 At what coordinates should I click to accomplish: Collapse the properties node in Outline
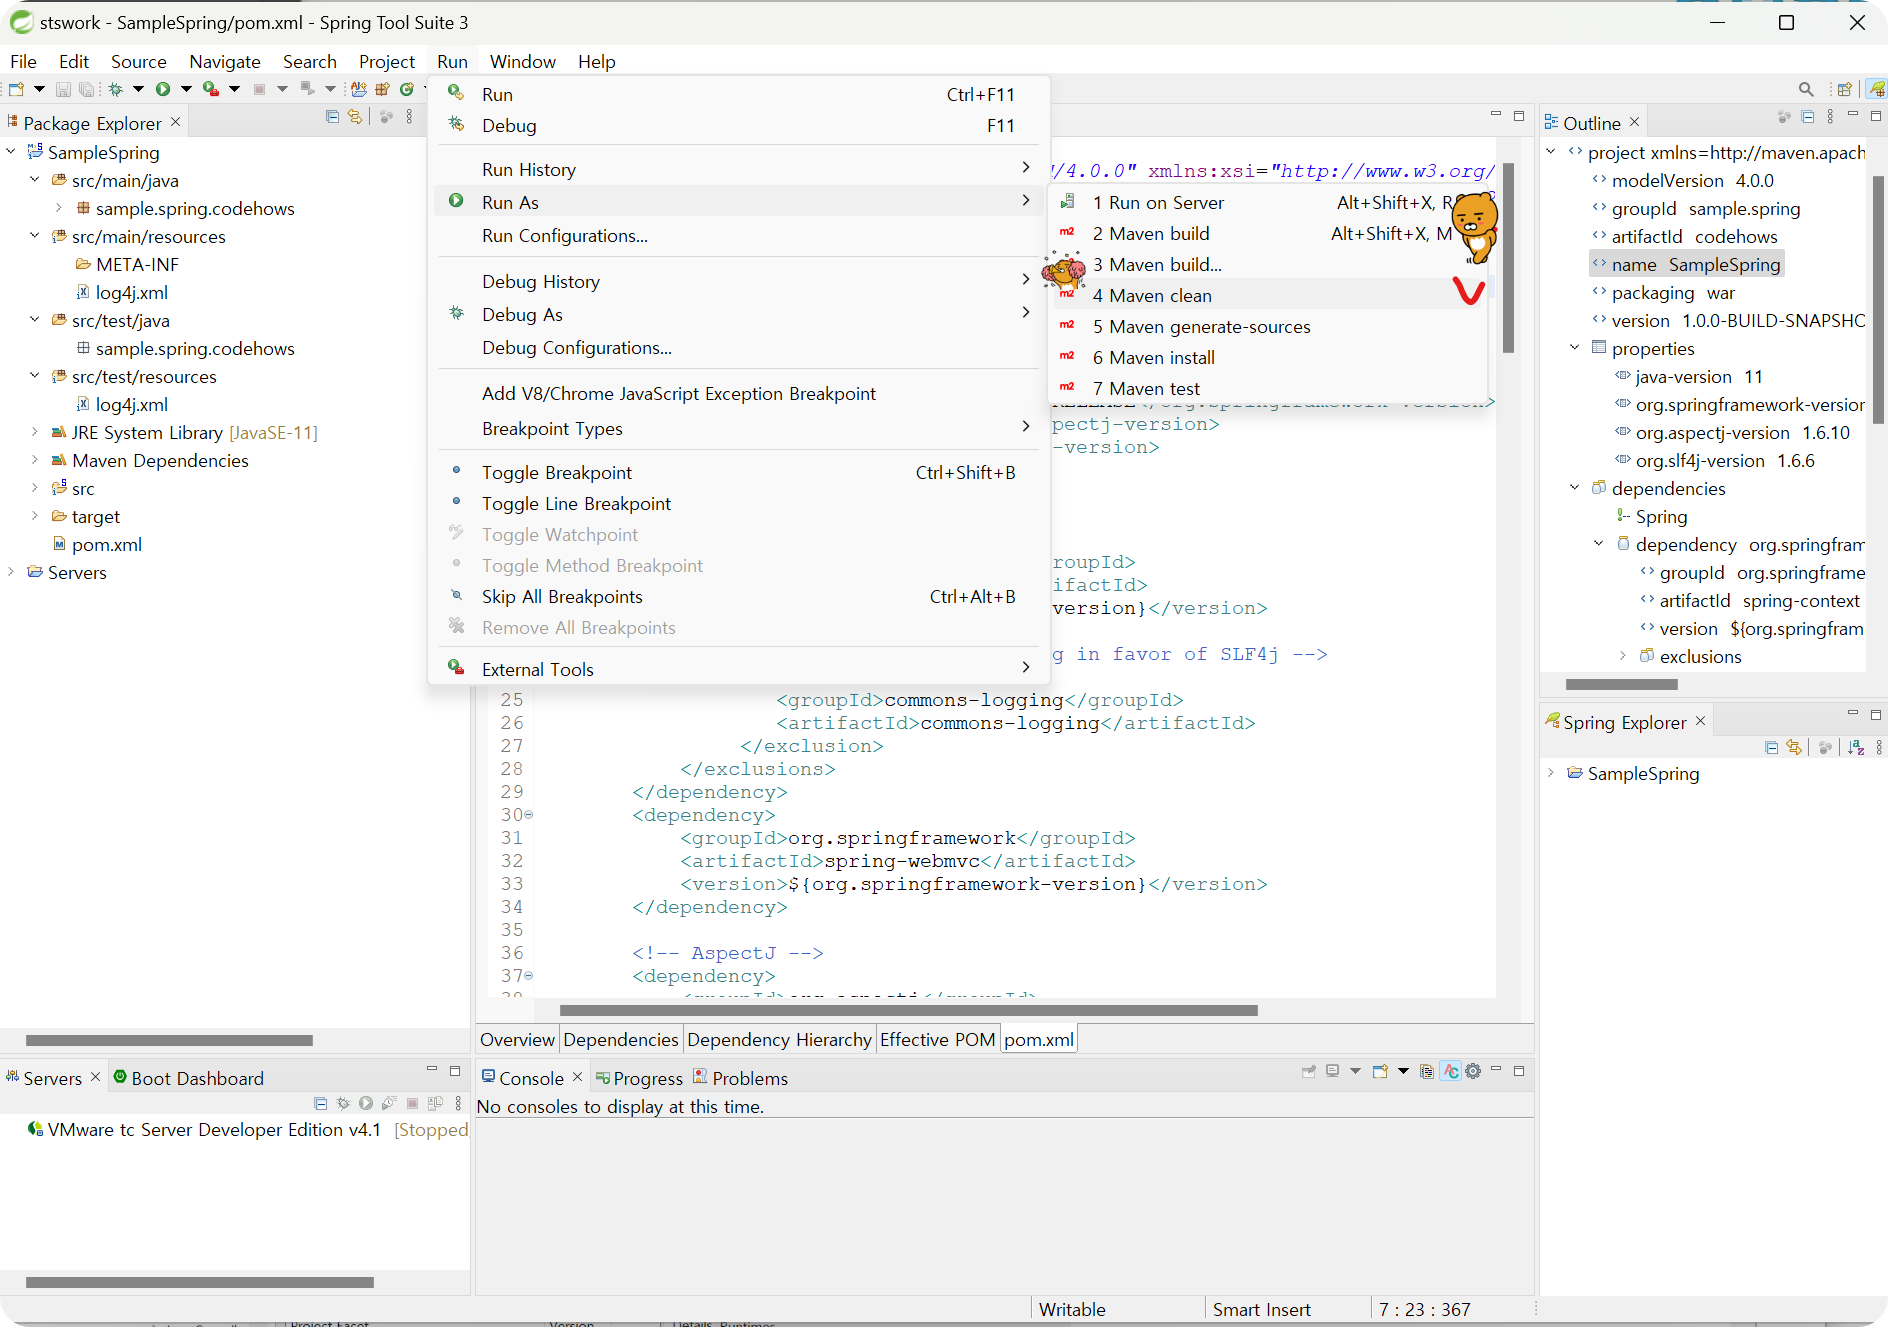pyautogui.click(x=1575, y=348)
